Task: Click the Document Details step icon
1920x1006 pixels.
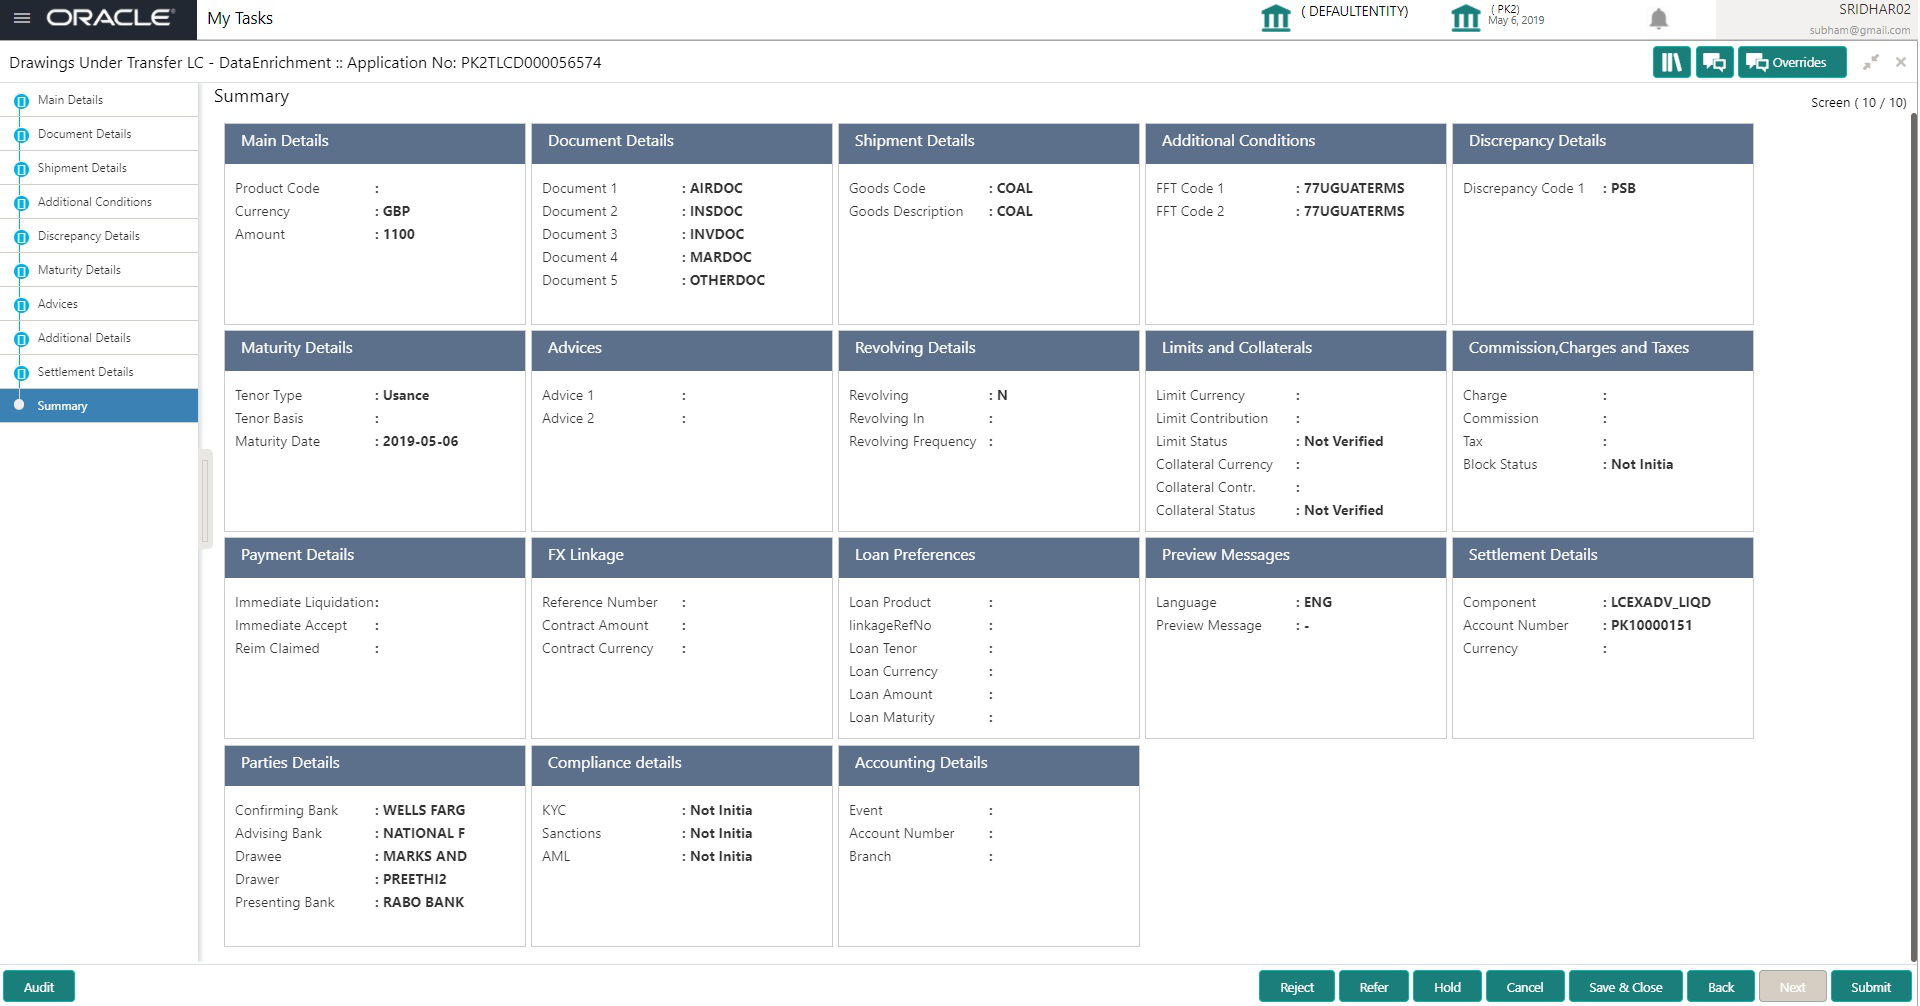Action: (21, 135)
